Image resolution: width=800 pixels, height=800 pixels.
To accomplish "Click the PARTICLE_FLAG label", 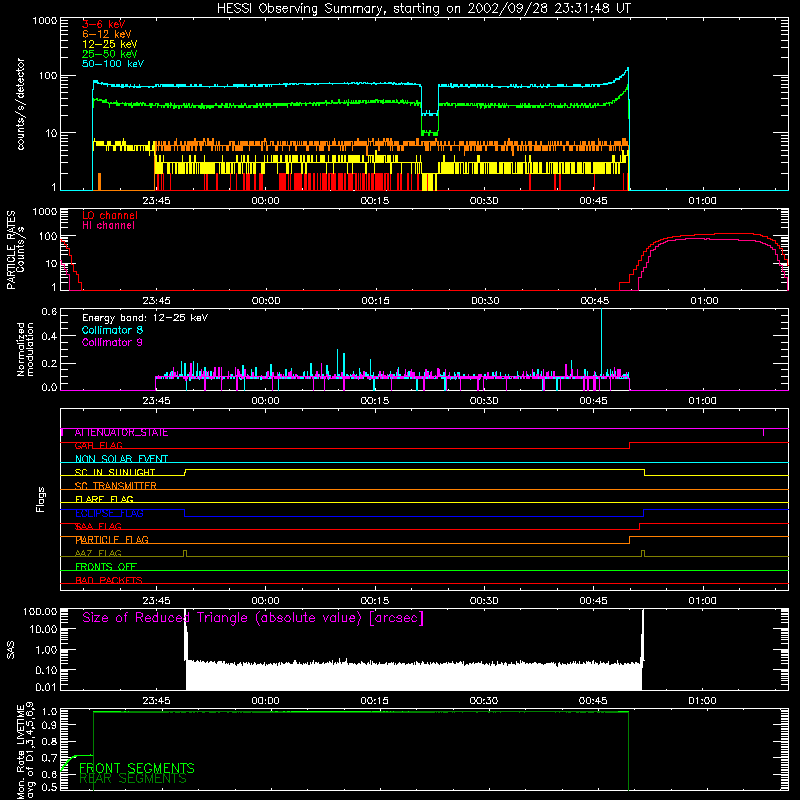I will click(x=112, y=539).
